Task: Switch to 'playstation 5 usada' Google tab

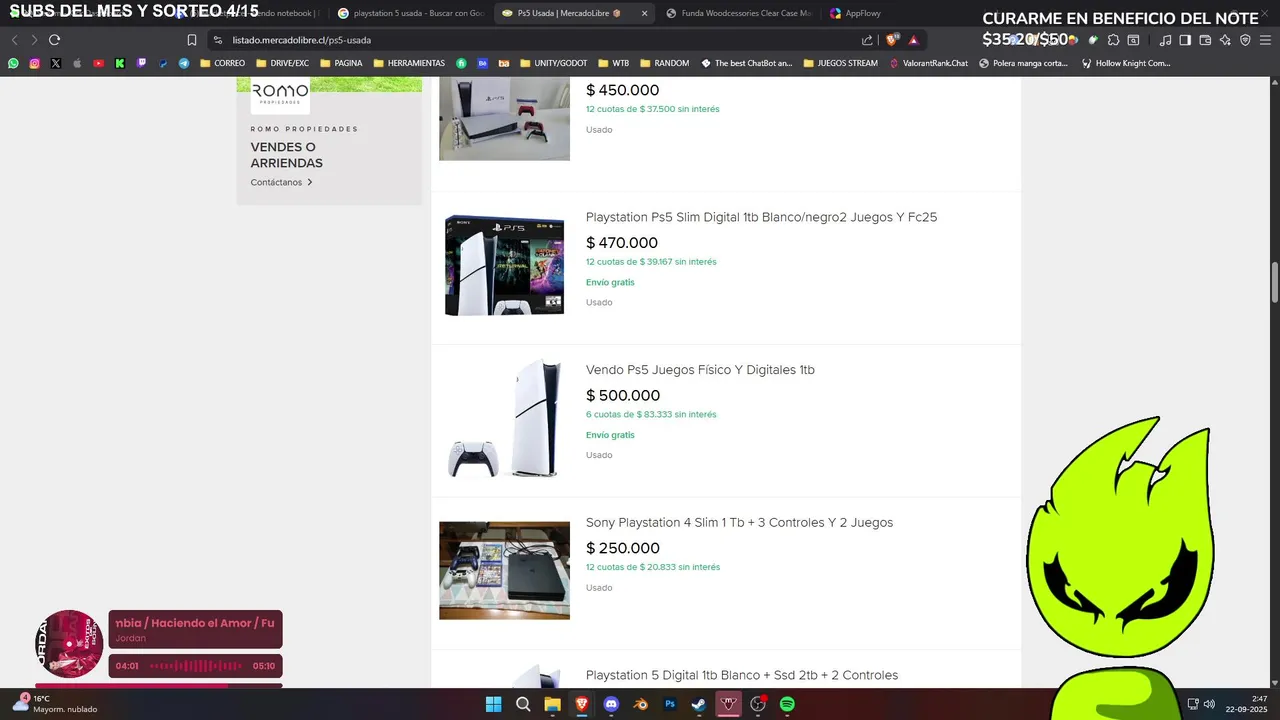Action: click(x=410, y=13)
